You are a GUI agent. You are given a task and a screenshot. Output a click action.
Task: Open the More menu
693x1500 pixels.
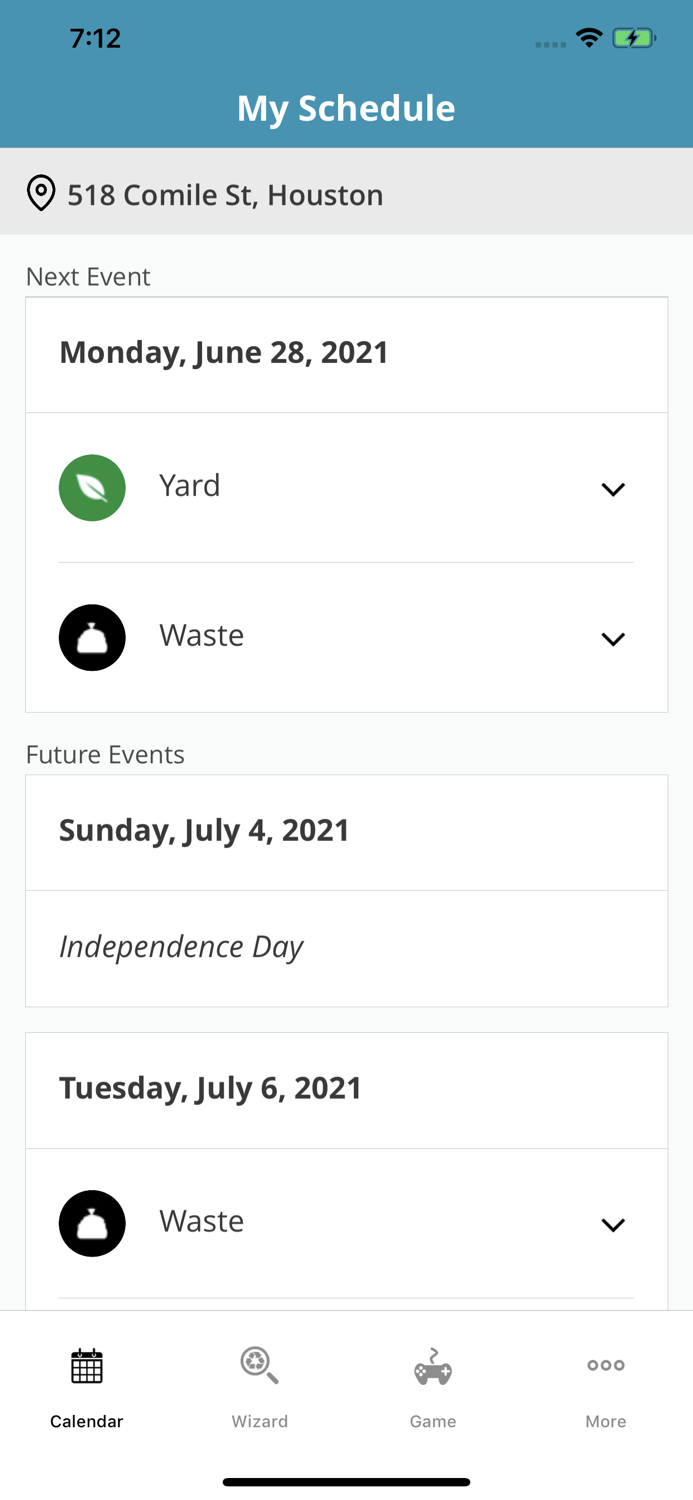[606, 1390]
